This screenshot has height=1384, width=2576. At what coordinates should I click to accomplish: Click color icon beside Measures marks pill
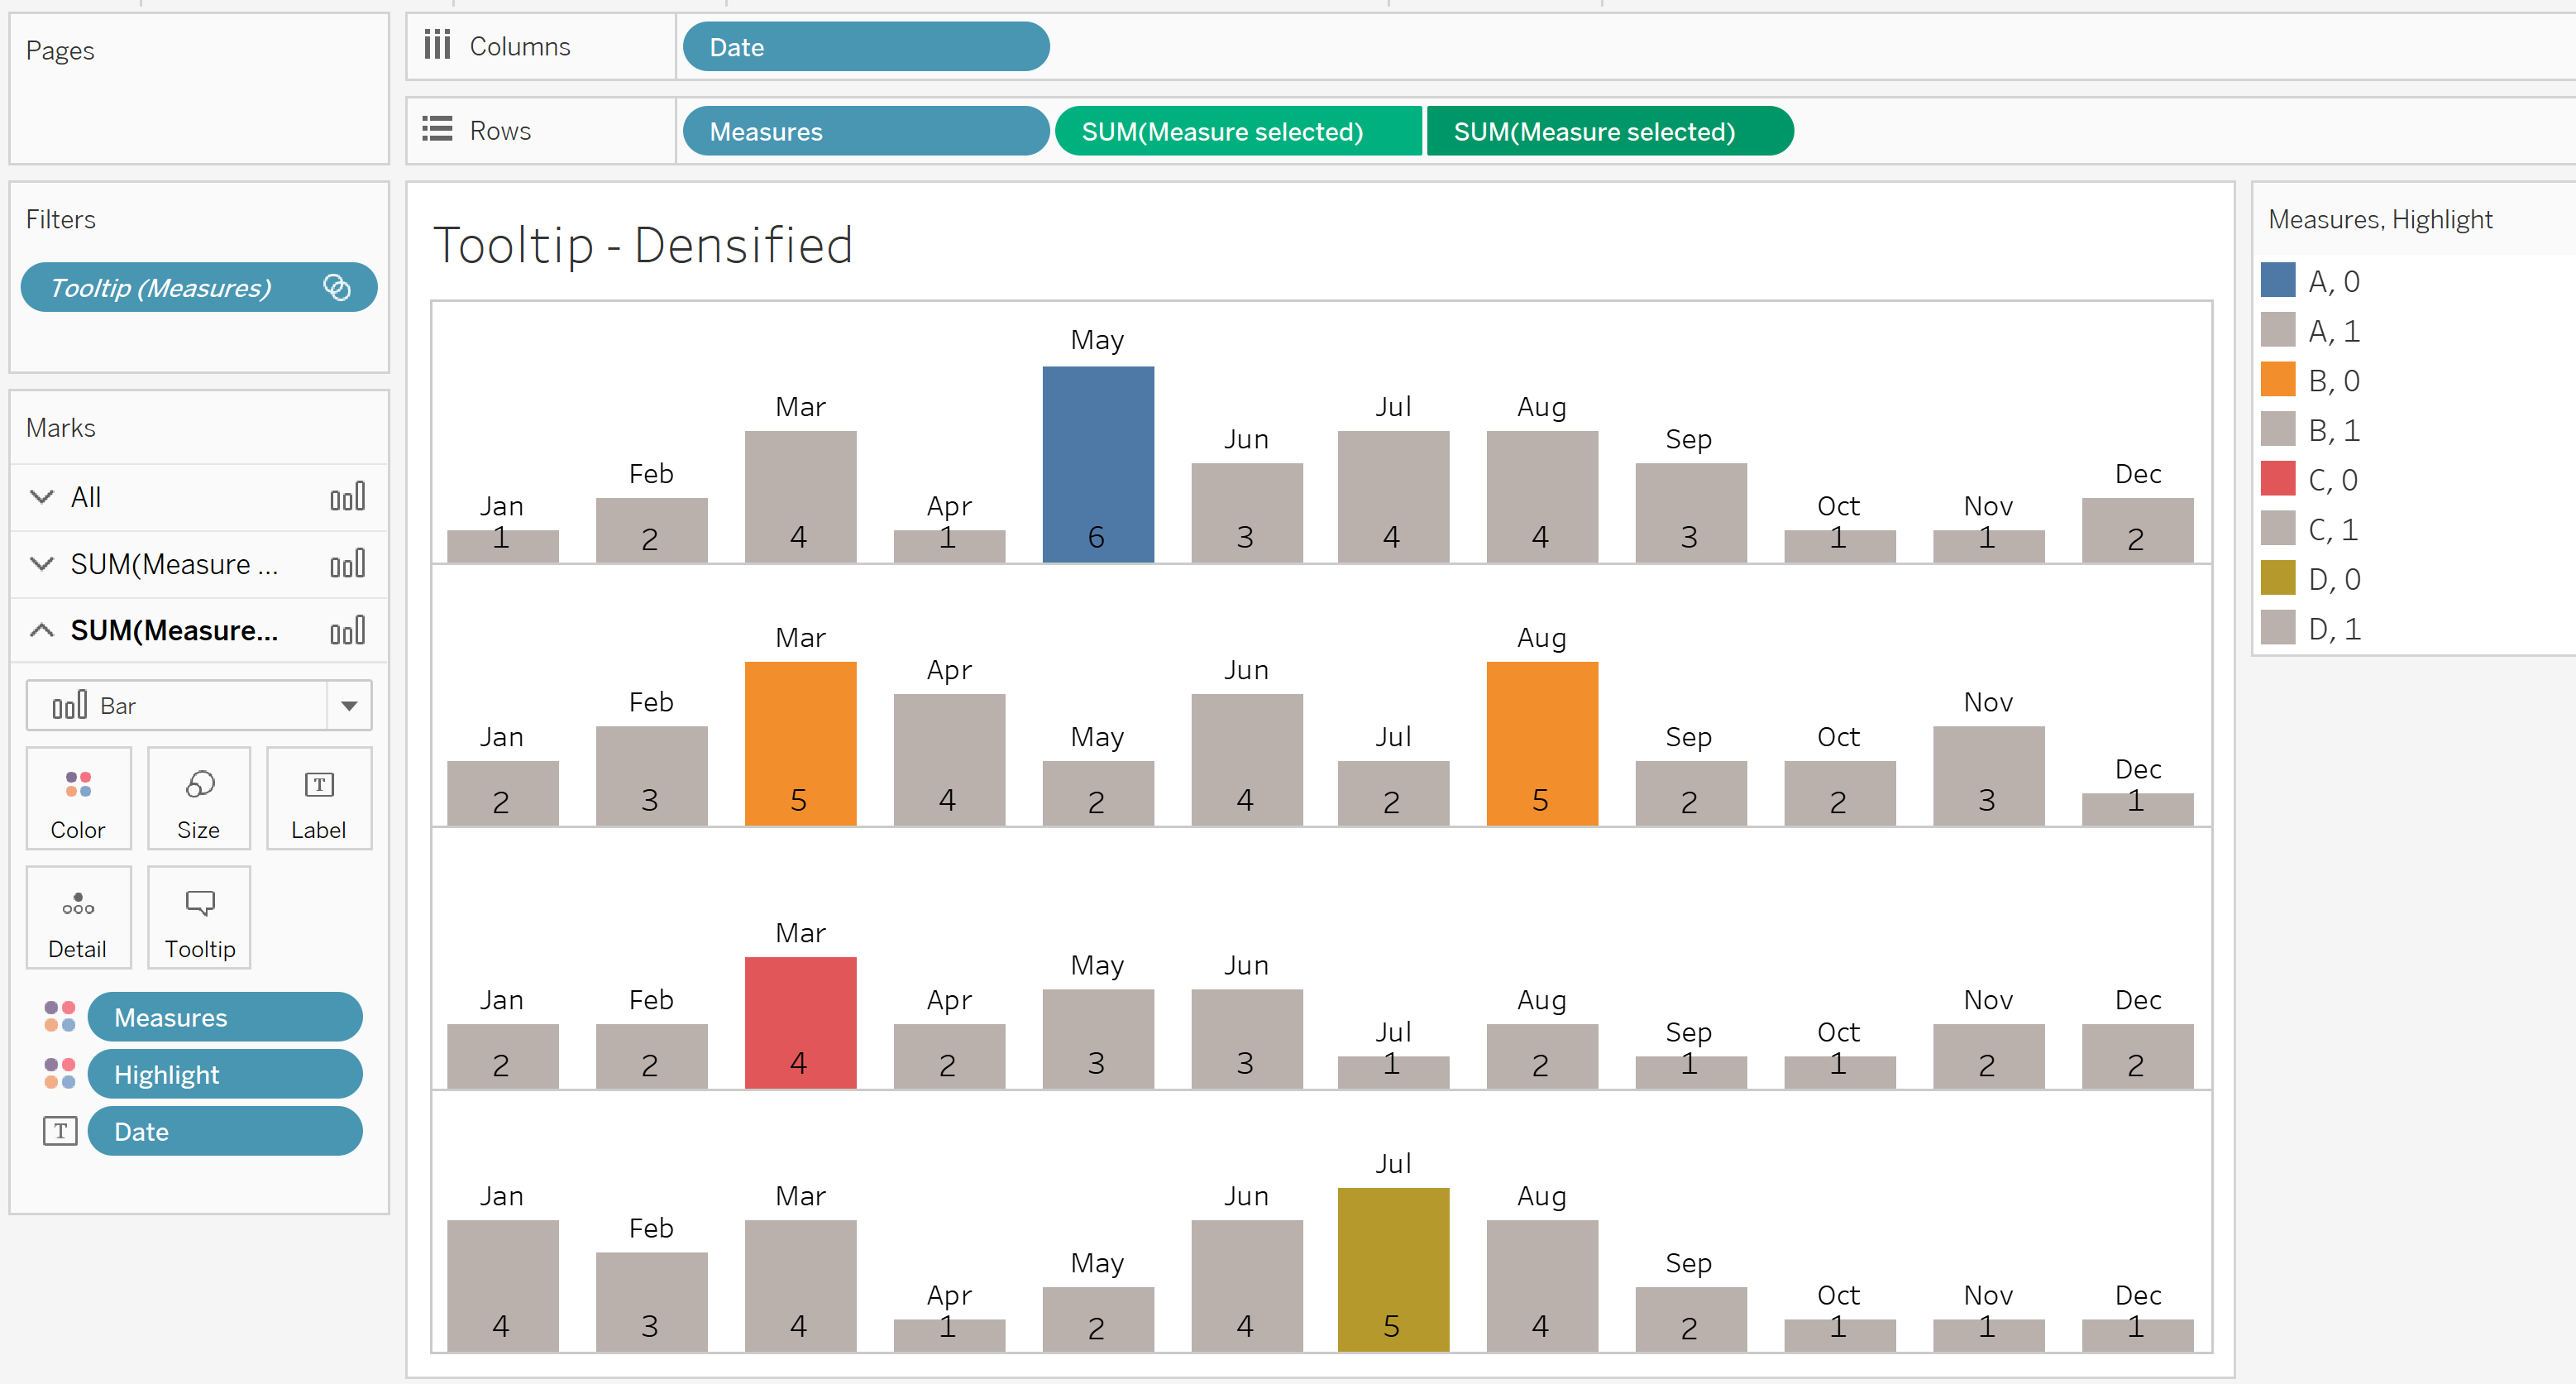(59, 1017)
